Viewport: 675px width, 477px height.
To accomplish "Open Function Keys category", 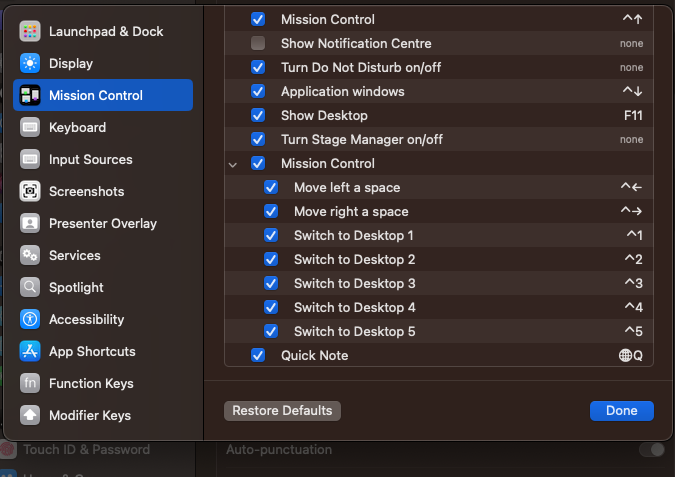I will pos(91,383).
